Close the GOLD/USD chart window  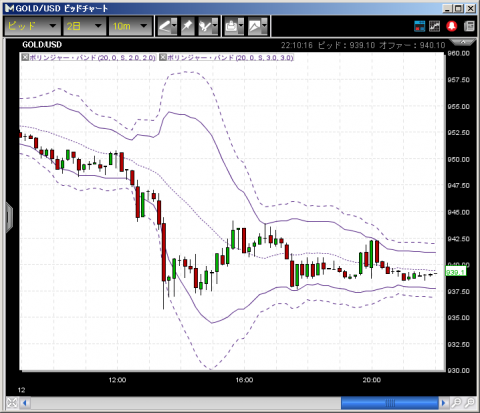[x=470, y=8]
